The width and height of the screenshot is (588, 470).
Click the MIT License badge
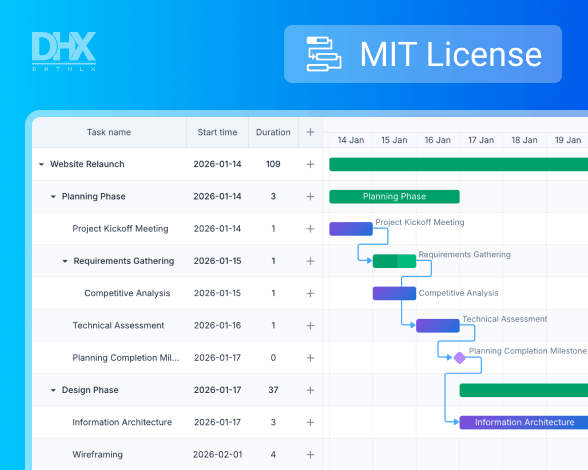click(x=423, y=54)
